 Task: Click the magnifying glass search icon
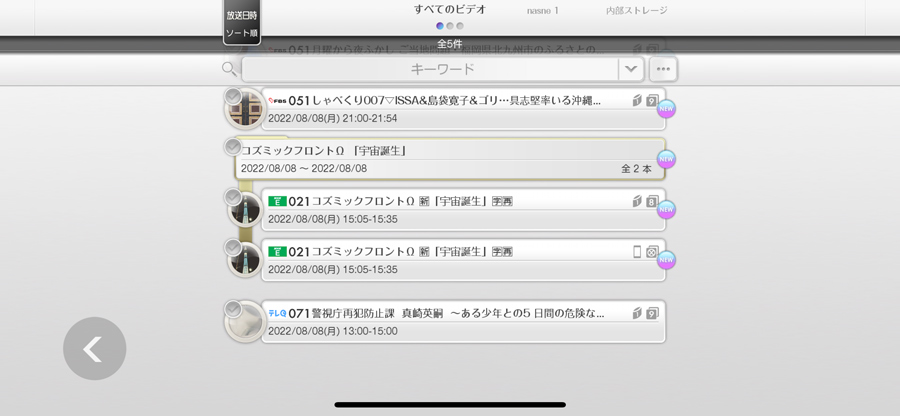(x=229, y=69)
